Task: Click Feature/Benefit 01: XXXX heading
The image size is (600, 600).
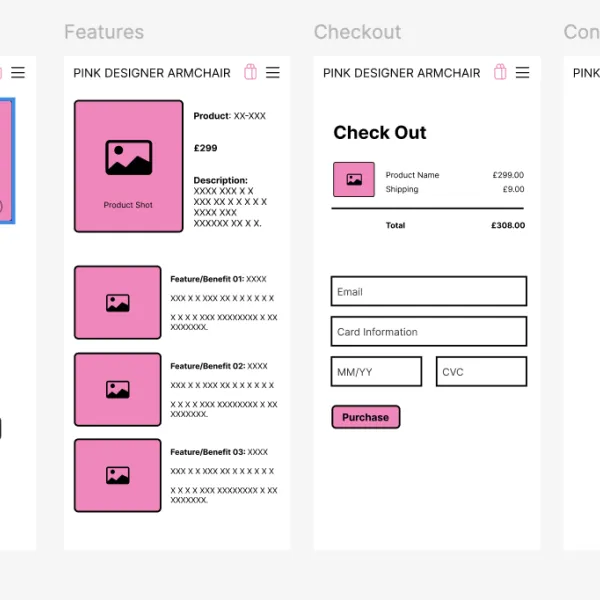Action: [218, 279]
